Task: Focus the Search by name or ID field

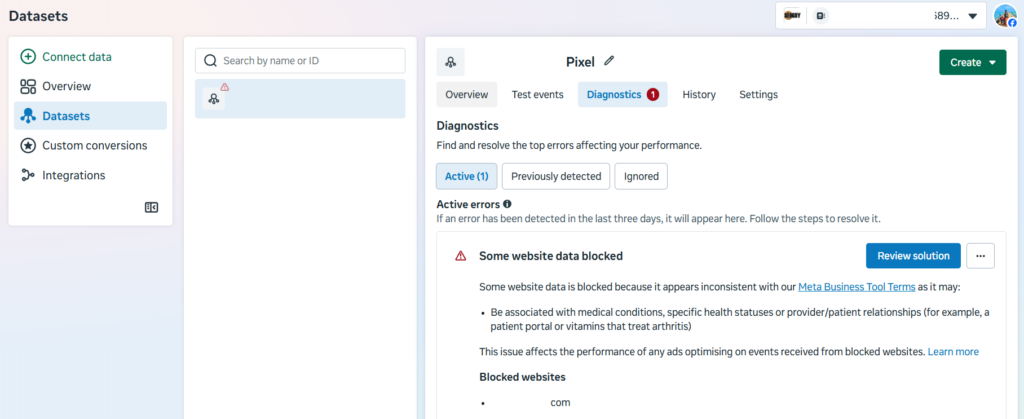Action: (x=300, y=61)
